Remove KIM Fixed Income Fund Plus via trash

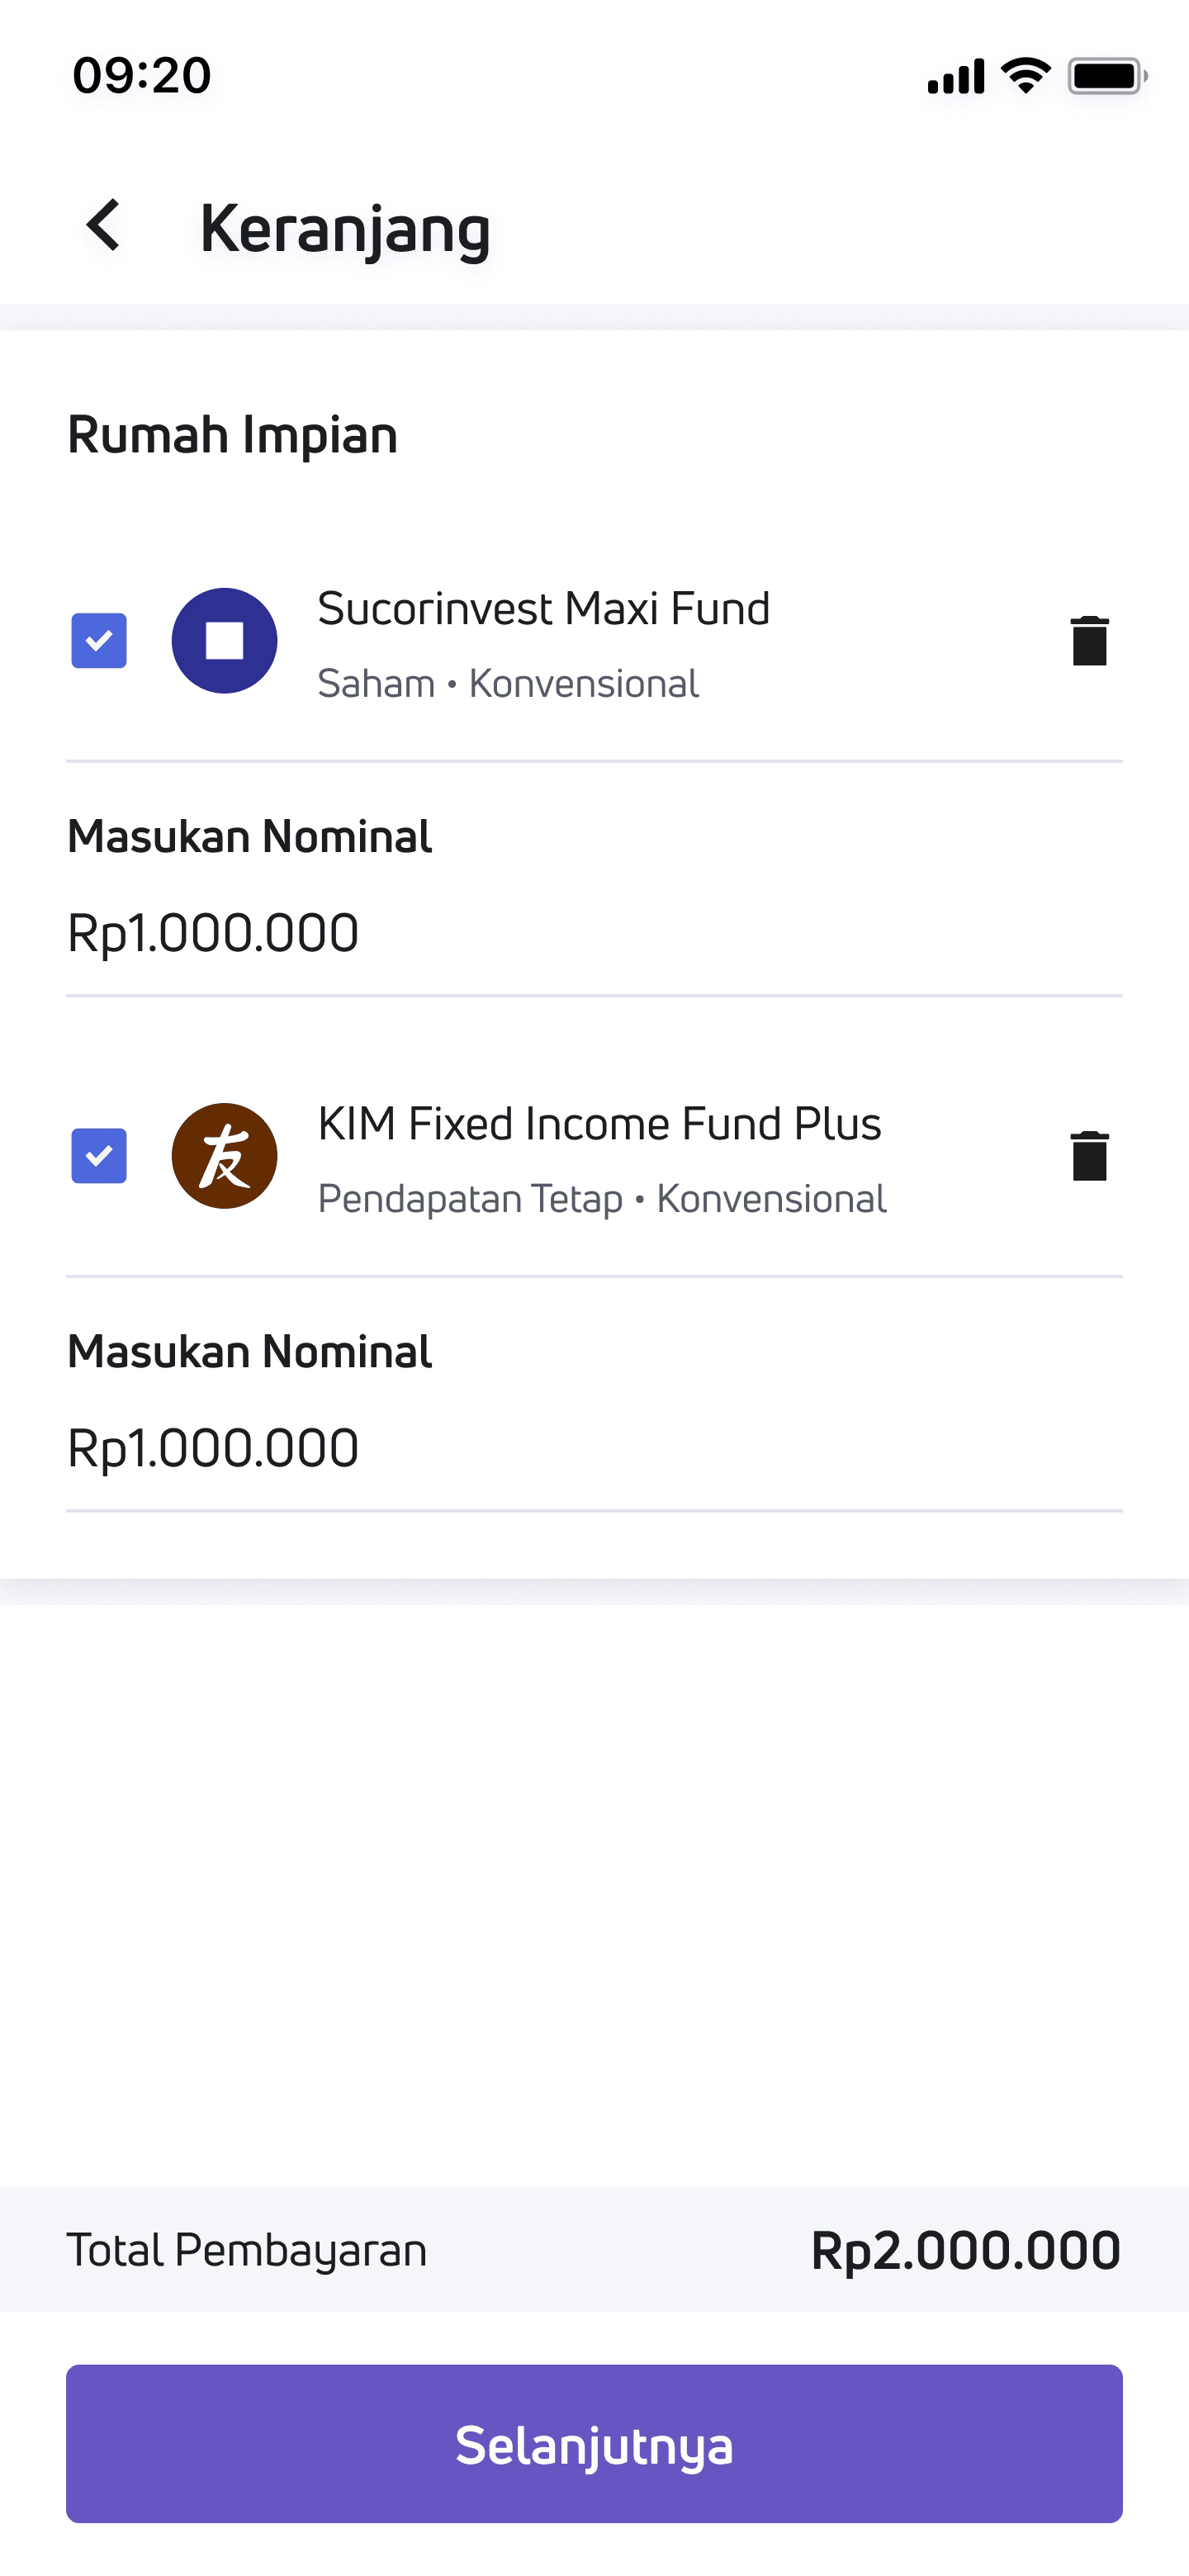[x=1089, y=1156]
